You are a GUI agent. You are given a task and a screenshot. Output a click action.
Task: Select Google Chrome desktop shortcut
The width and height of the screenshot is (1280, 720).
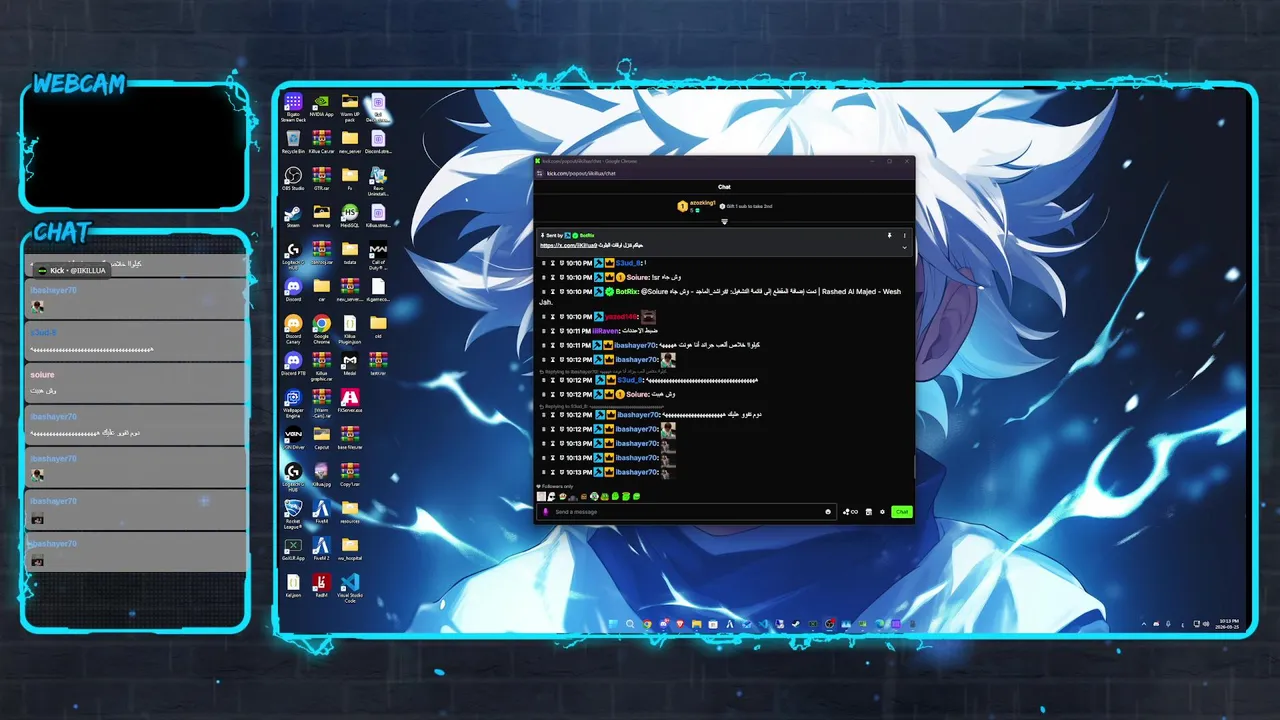coord(321,328)
